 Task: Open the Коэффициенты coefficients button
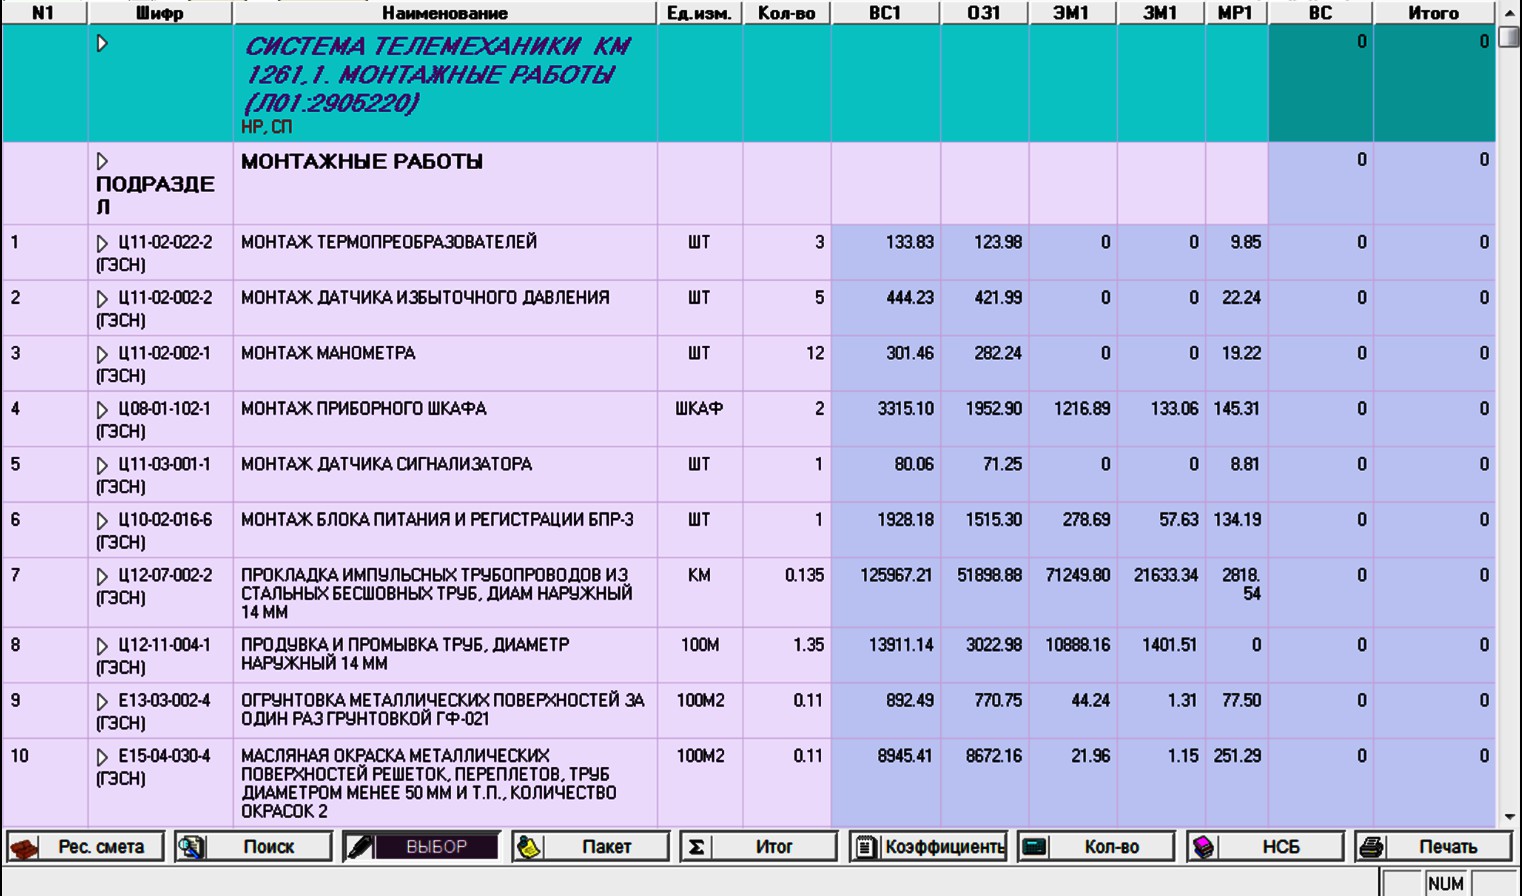[927, 847]
